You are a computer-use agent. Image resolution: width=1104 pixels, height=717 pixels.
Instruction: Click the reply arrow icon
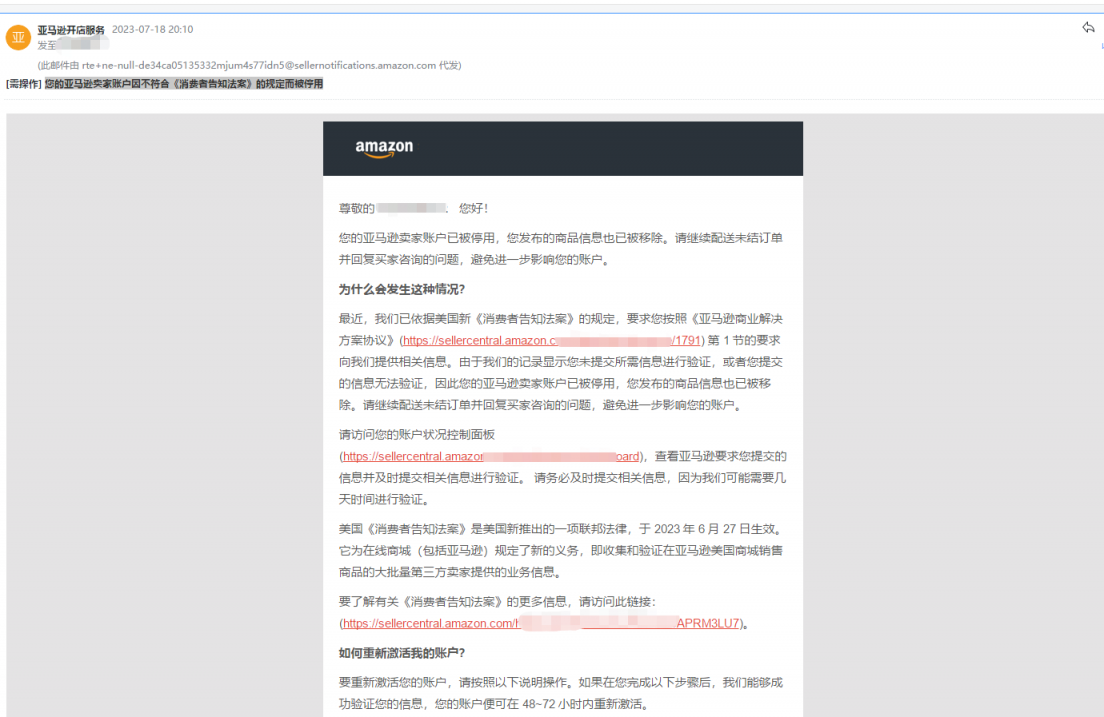[x=1089, y=28]
